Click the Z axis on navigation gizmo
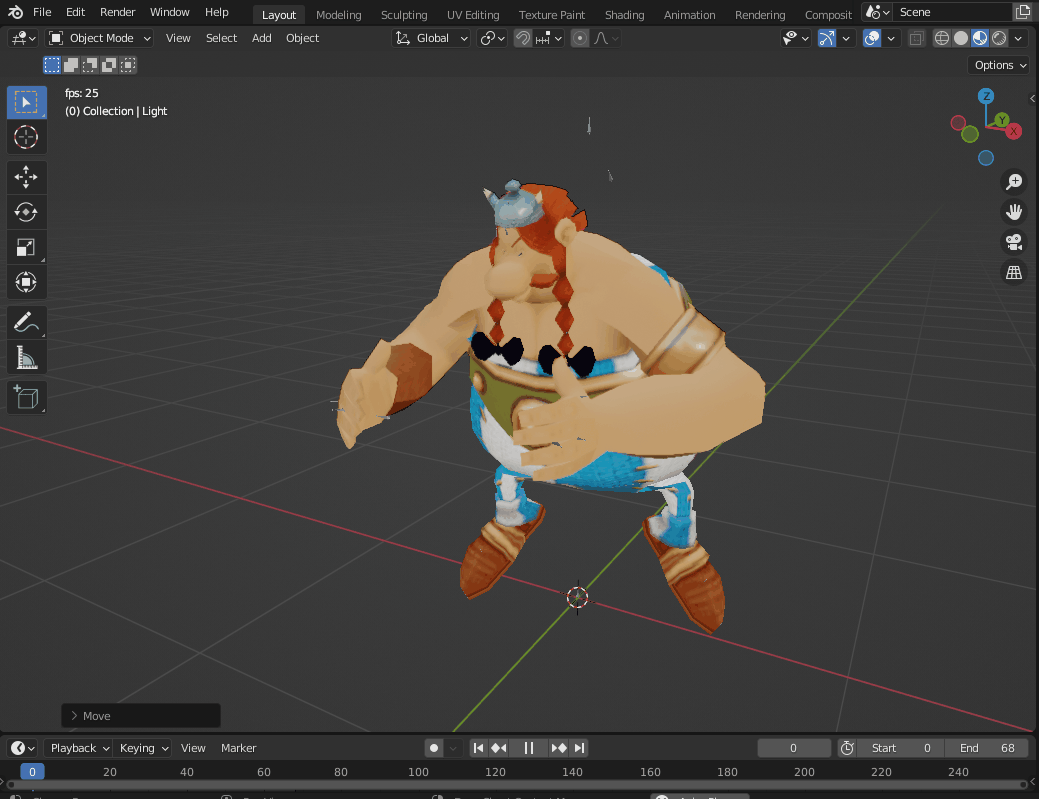This screenshot has width=1039, height=799. point(986,96)
